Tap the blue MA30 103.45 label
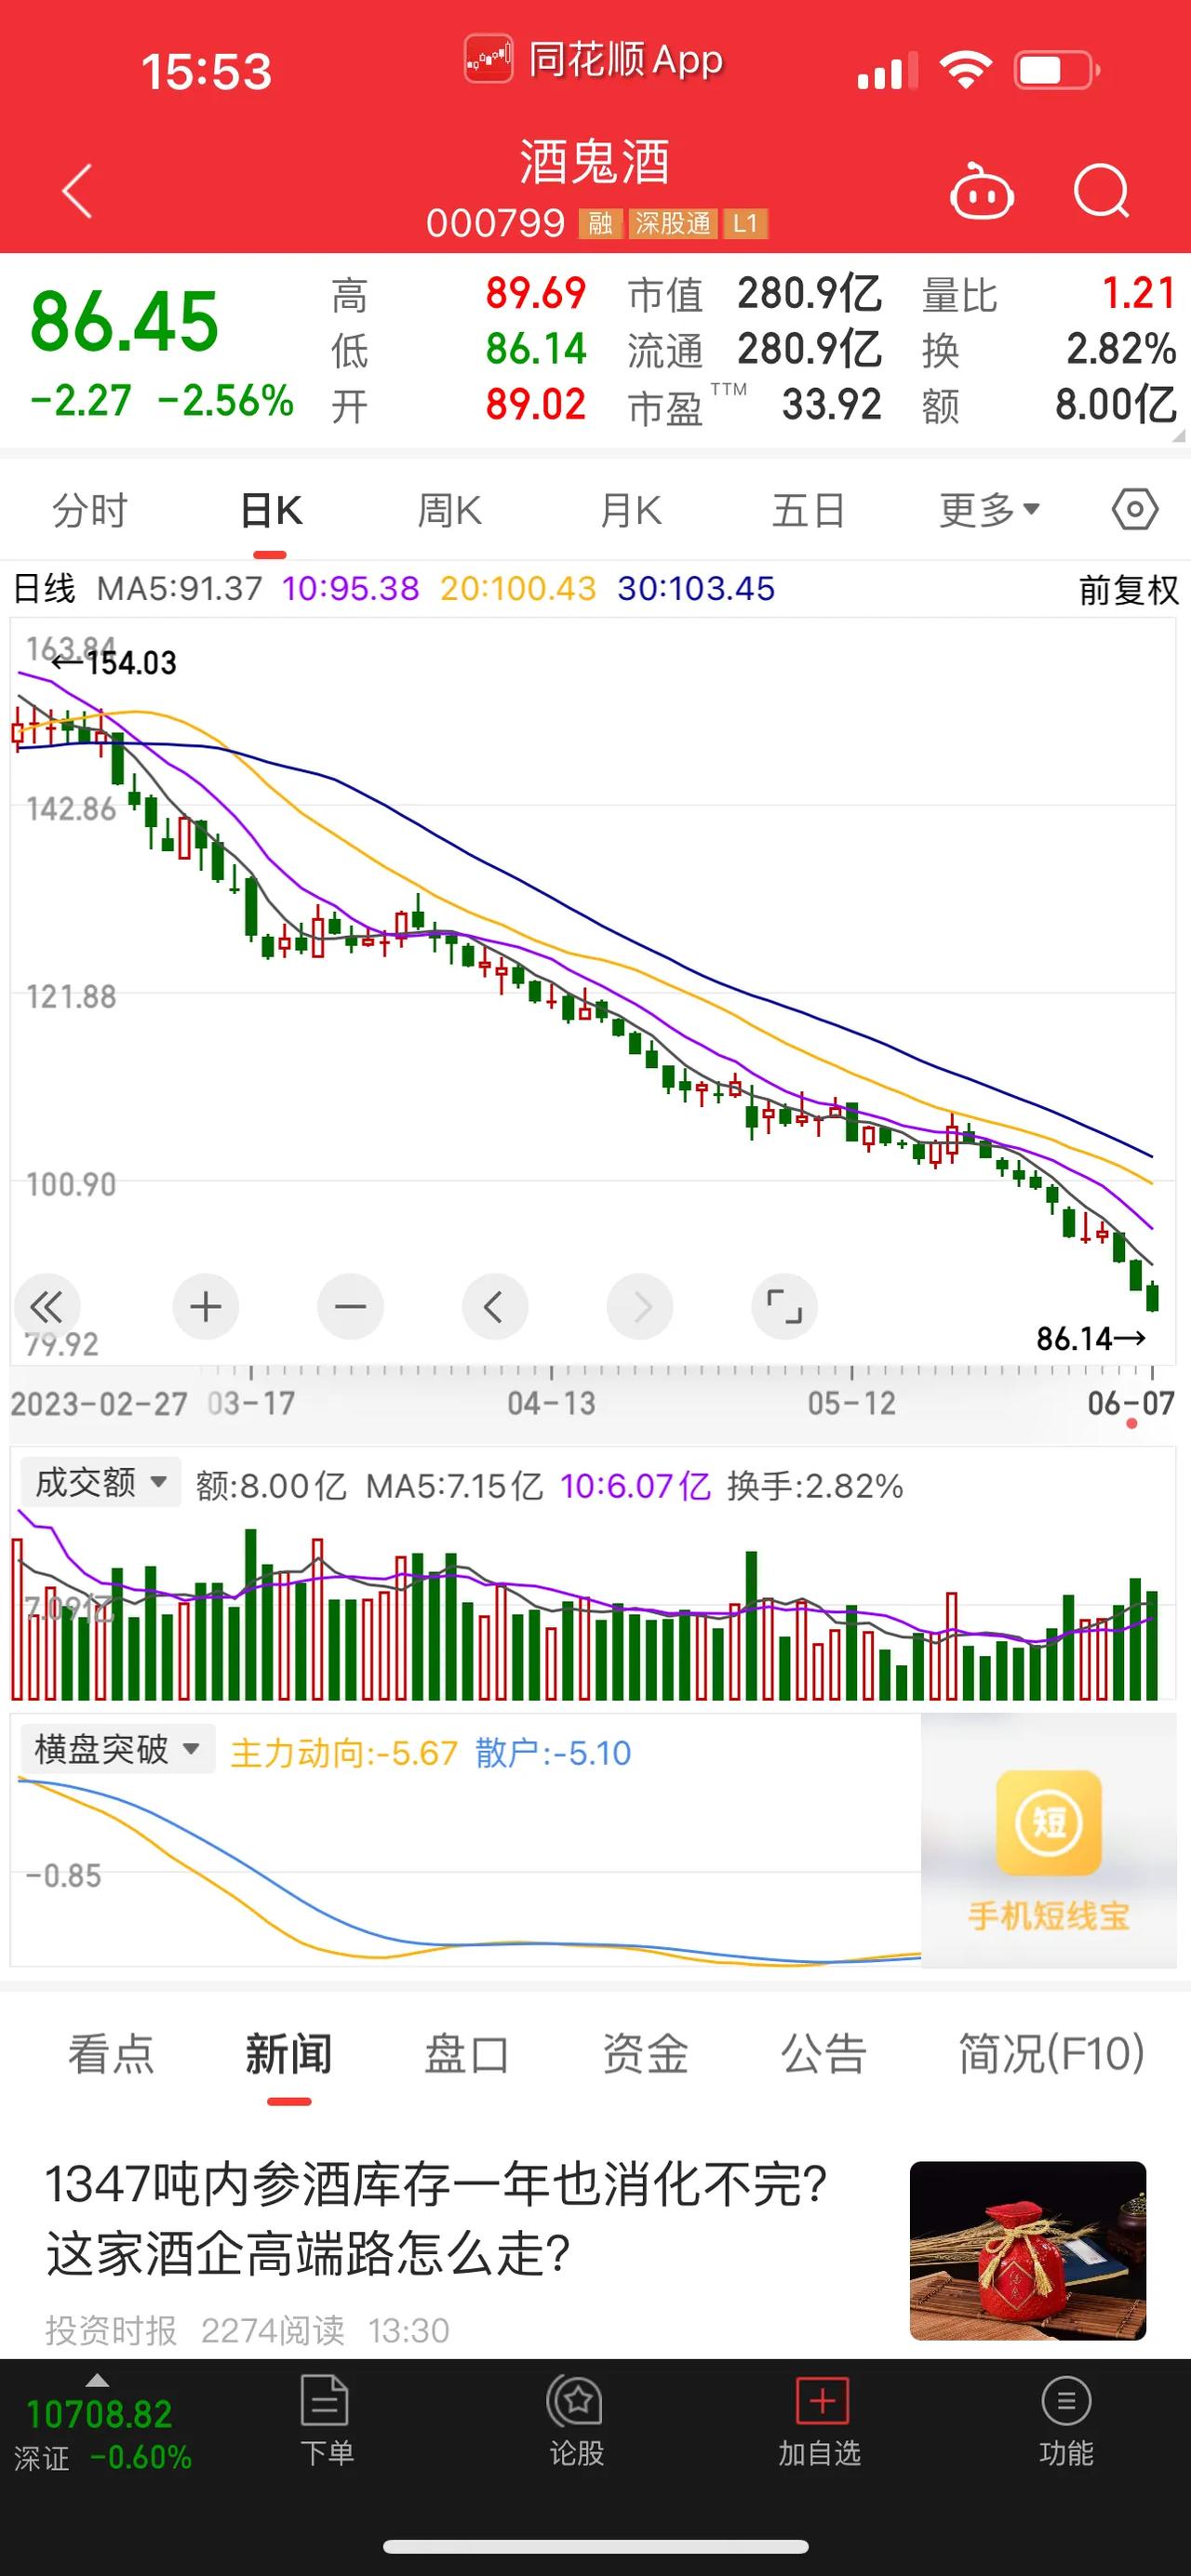 696,588
